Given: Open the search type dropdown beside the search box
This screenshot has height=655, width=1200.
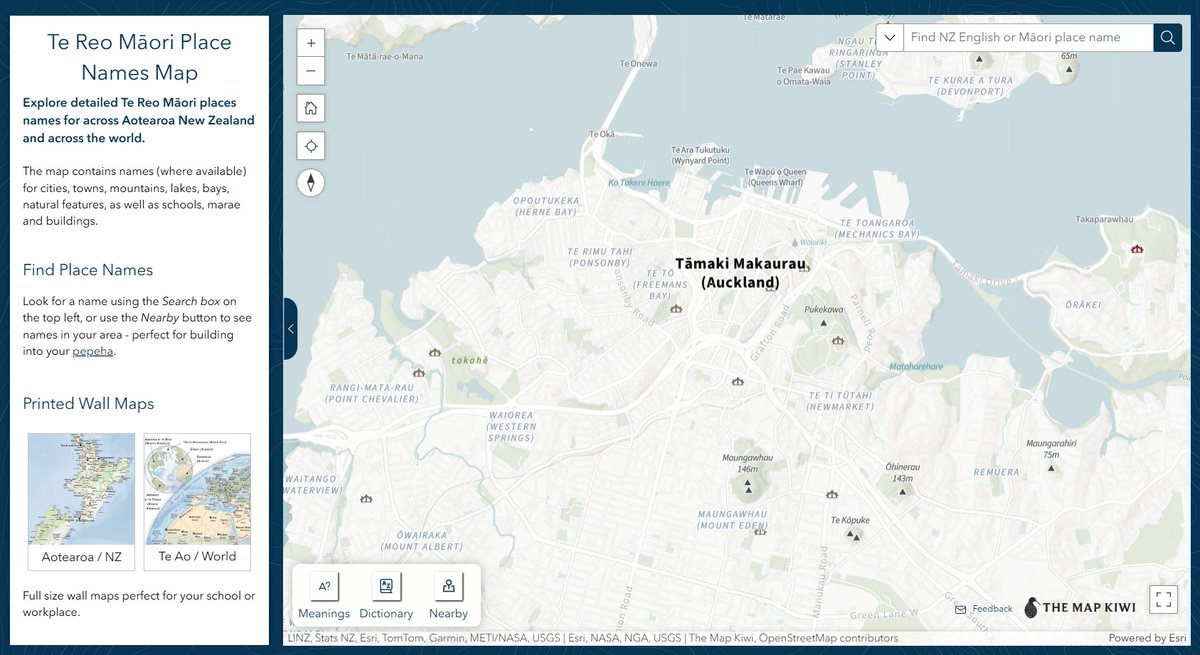Looking at the screenshot, I should (889, 37).
